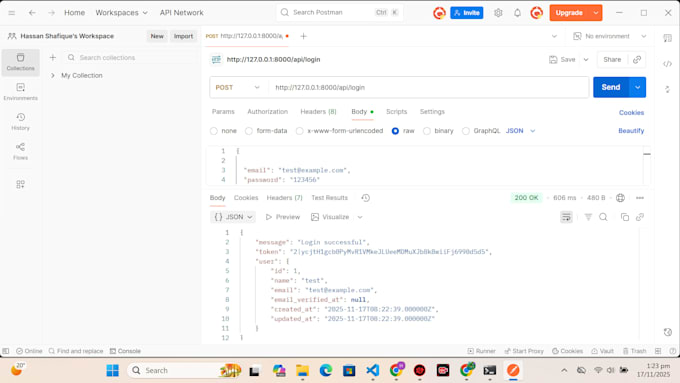Switch to the request Headers (8) tab

(x=318, y=111)
